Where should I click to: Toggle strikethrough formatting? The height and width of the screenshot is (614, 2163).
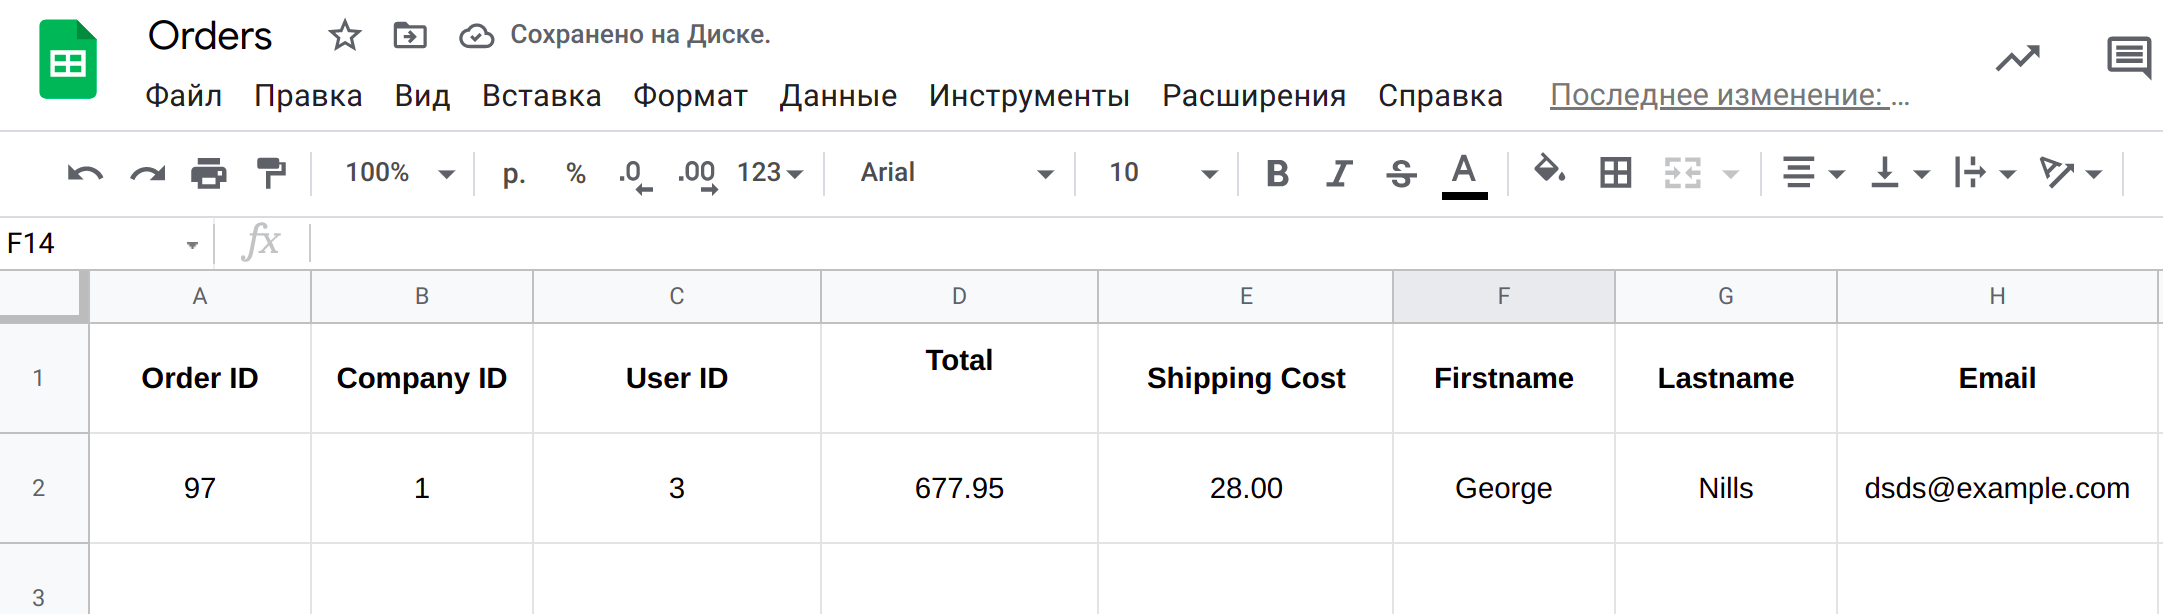click(1401, 173)
